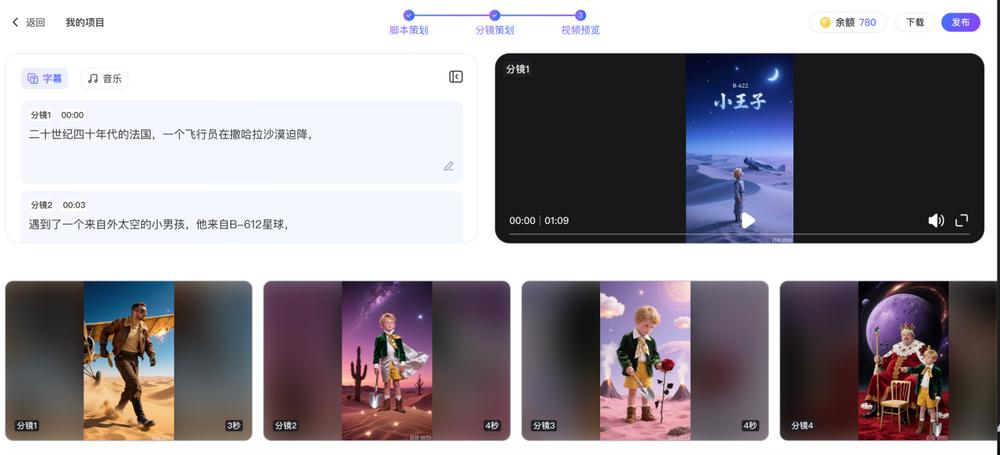Switch to the 字幕 tab

[45, 78]
